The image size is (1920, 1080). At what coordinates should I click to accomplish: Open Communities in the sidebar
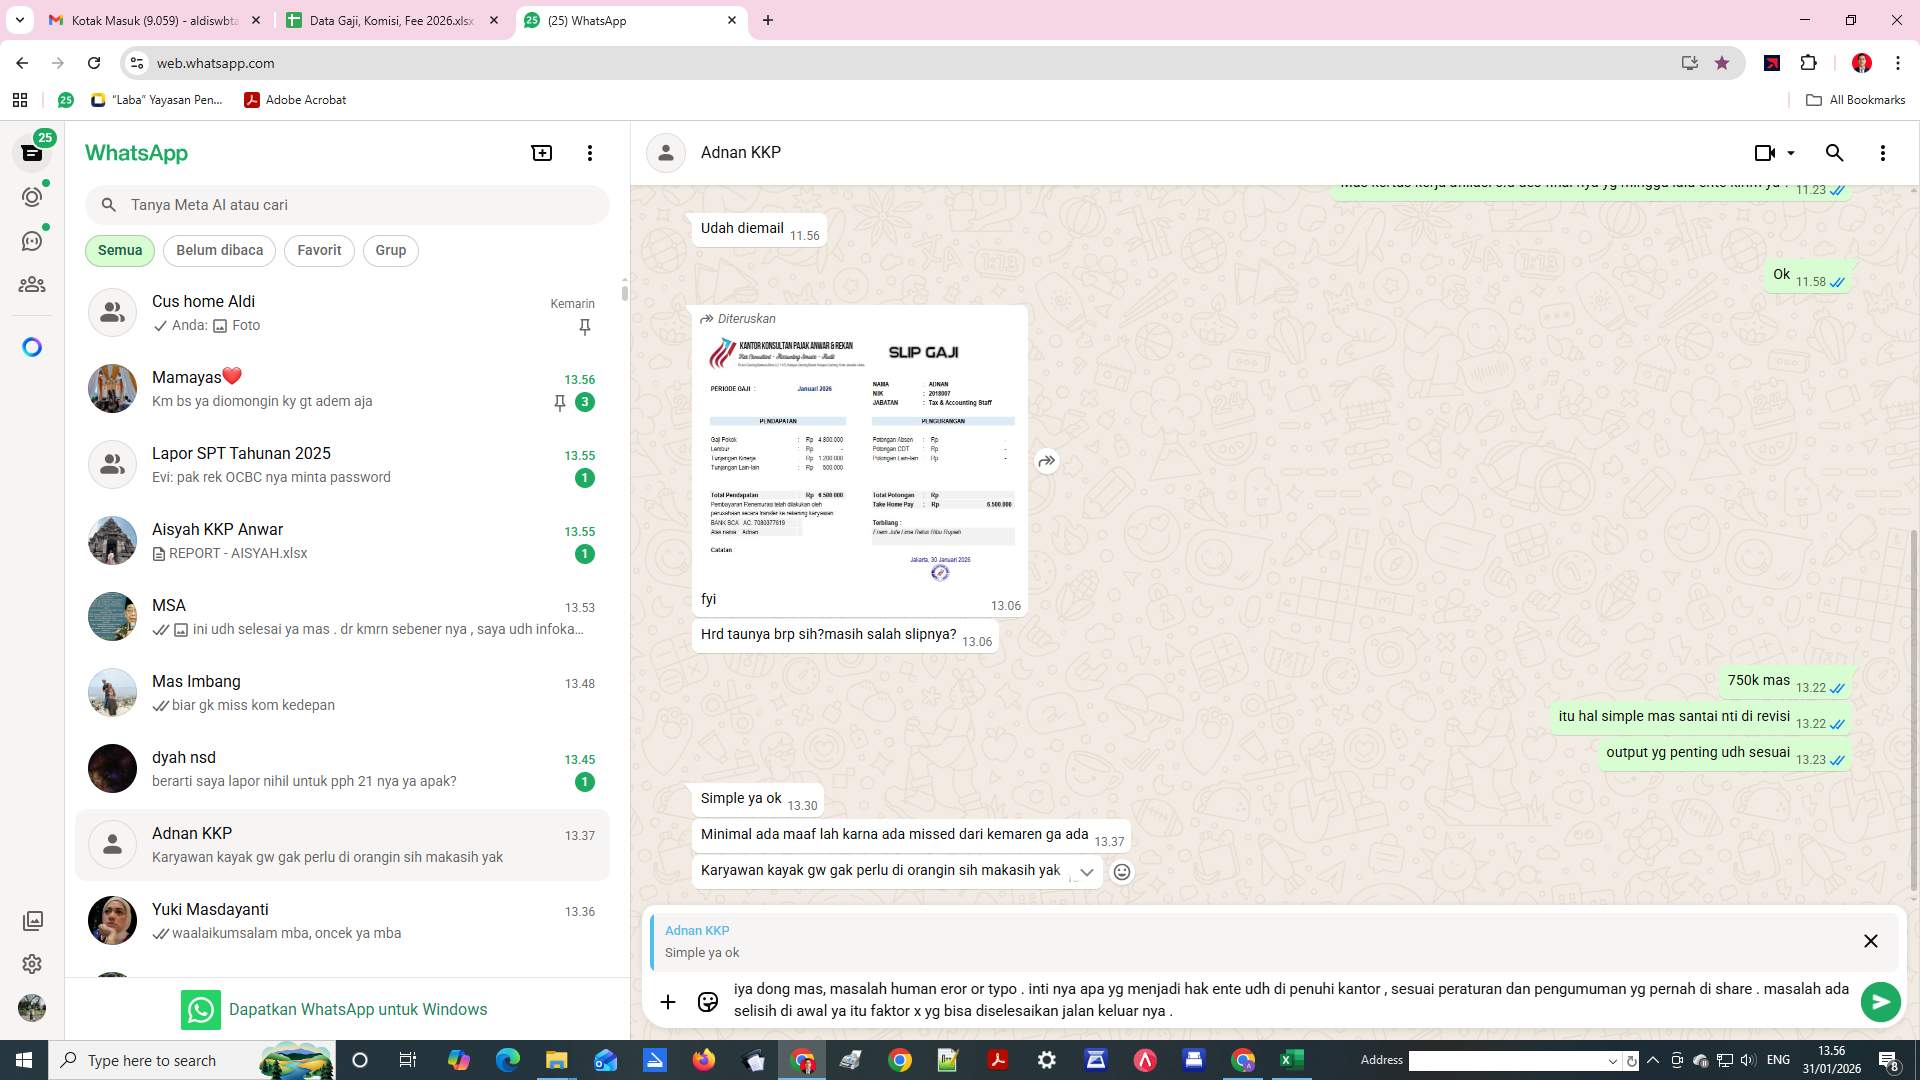click(32, 284)
